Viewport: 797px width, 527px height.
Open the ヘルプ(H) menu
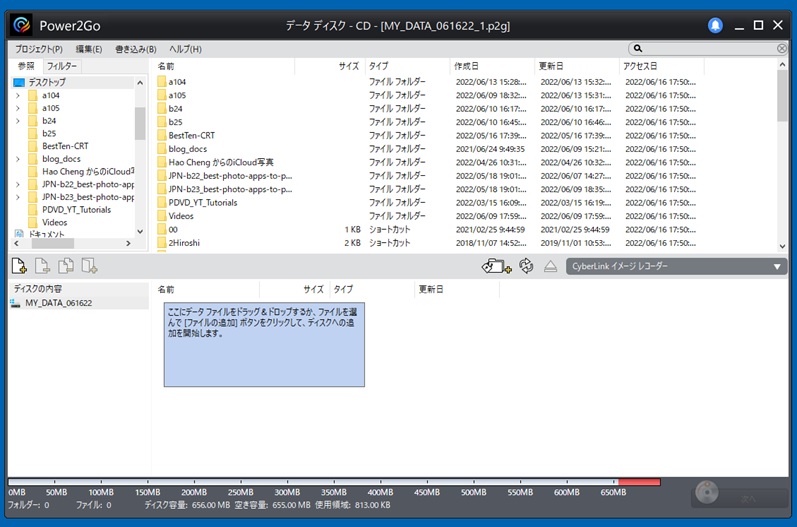[x=185, y=49]
